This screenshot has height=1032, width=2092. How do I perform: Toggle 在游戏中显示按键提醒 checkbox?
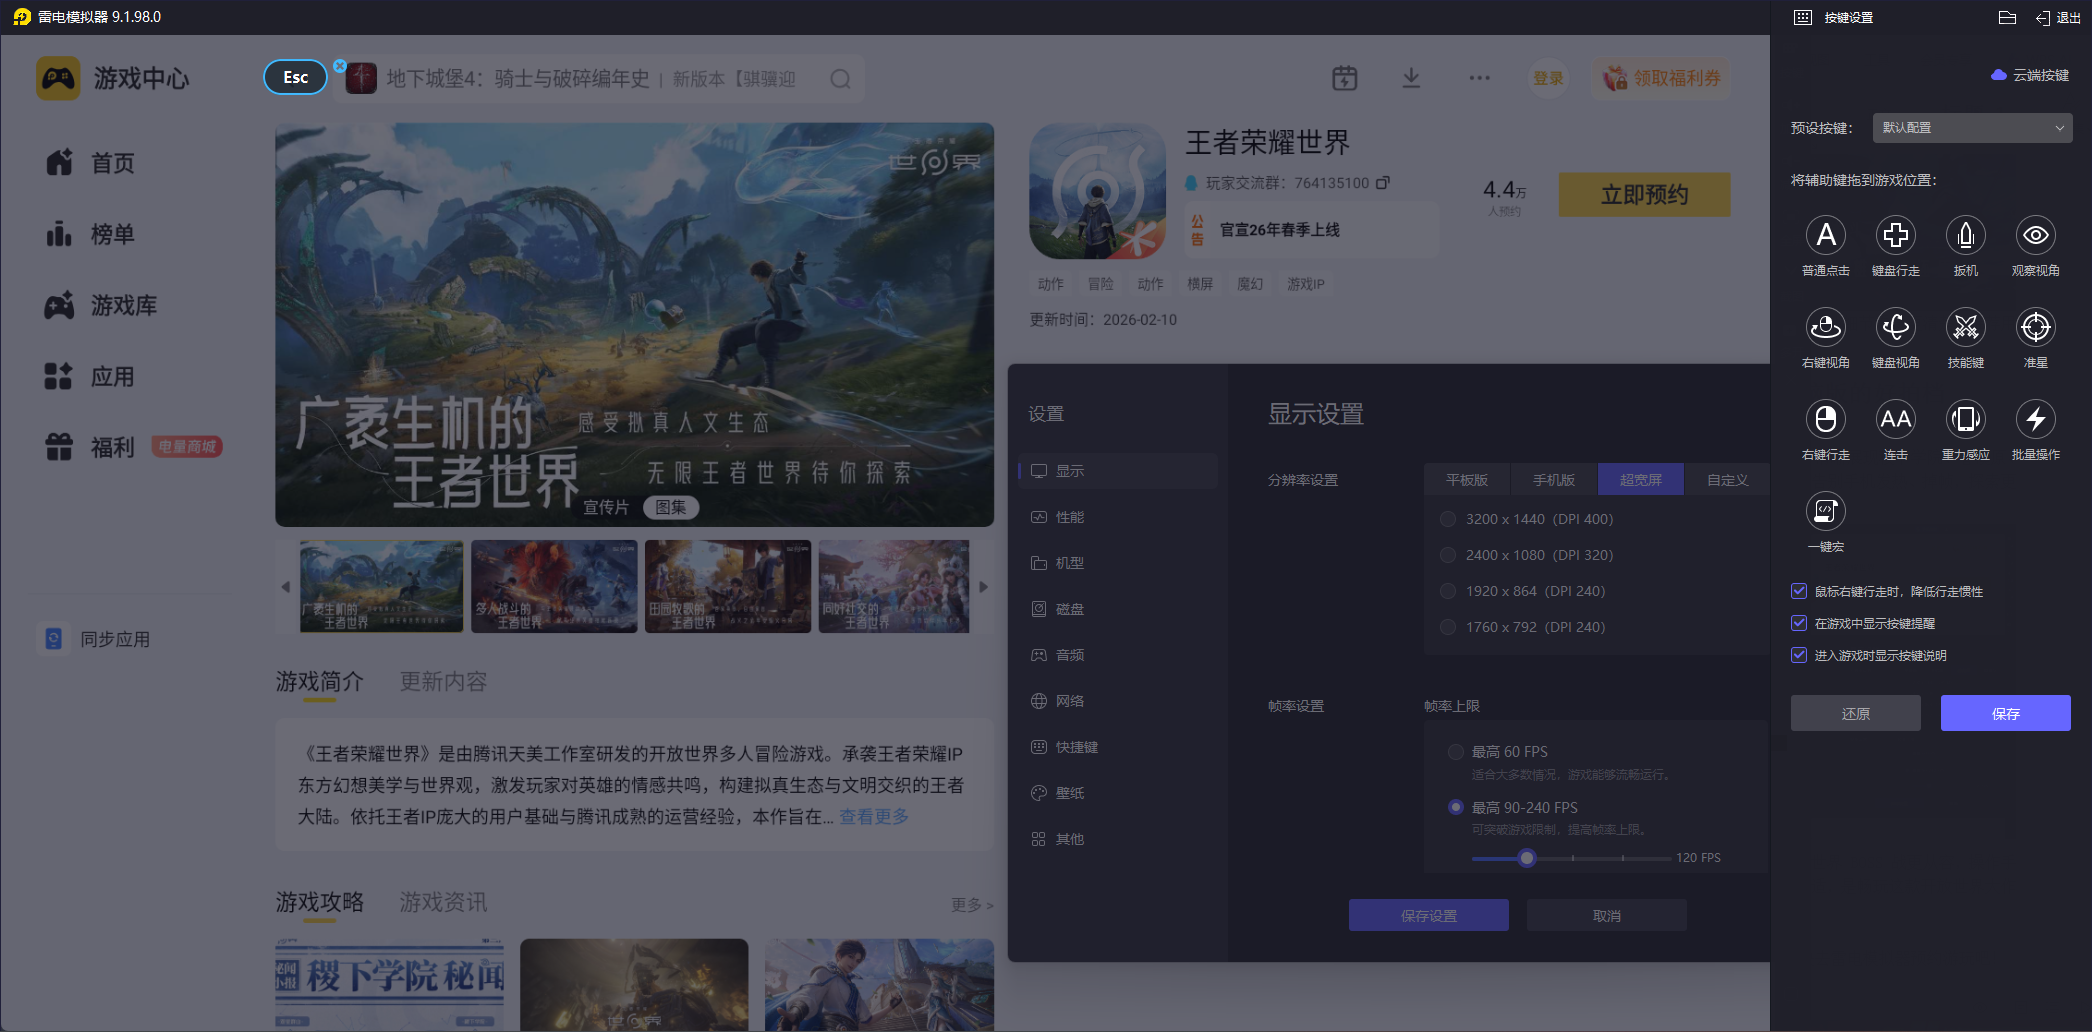[x=1799, y=623]
